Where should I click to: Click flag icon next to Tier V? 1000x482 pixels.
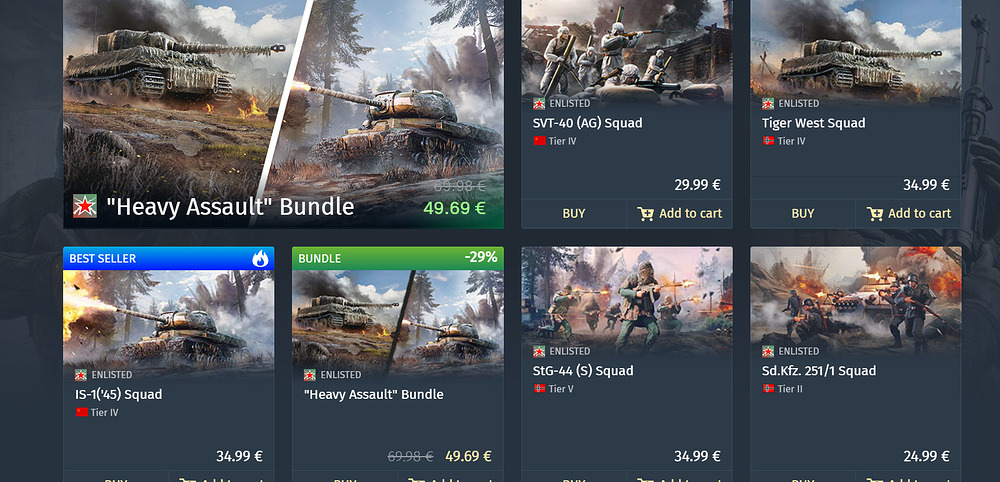[540, 388]
